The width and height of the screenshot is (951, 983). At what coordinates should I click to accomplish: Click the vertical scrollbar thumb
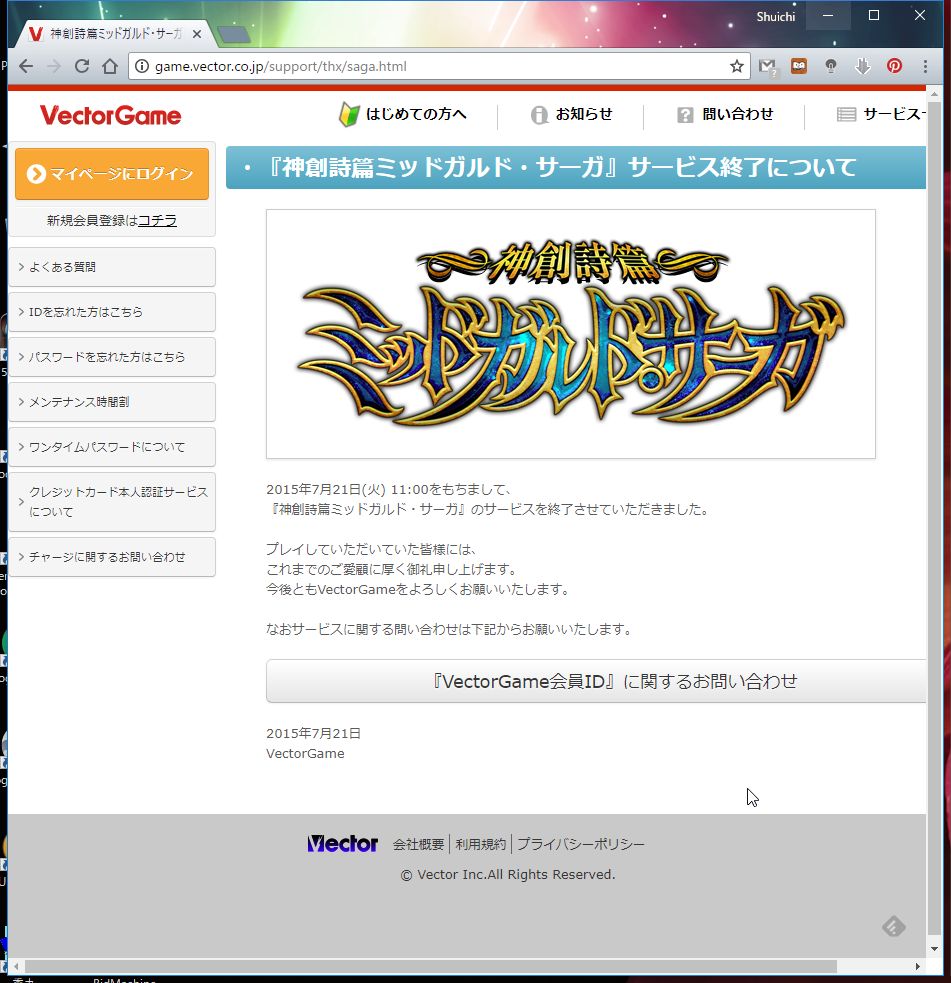(x=934, y=517)
